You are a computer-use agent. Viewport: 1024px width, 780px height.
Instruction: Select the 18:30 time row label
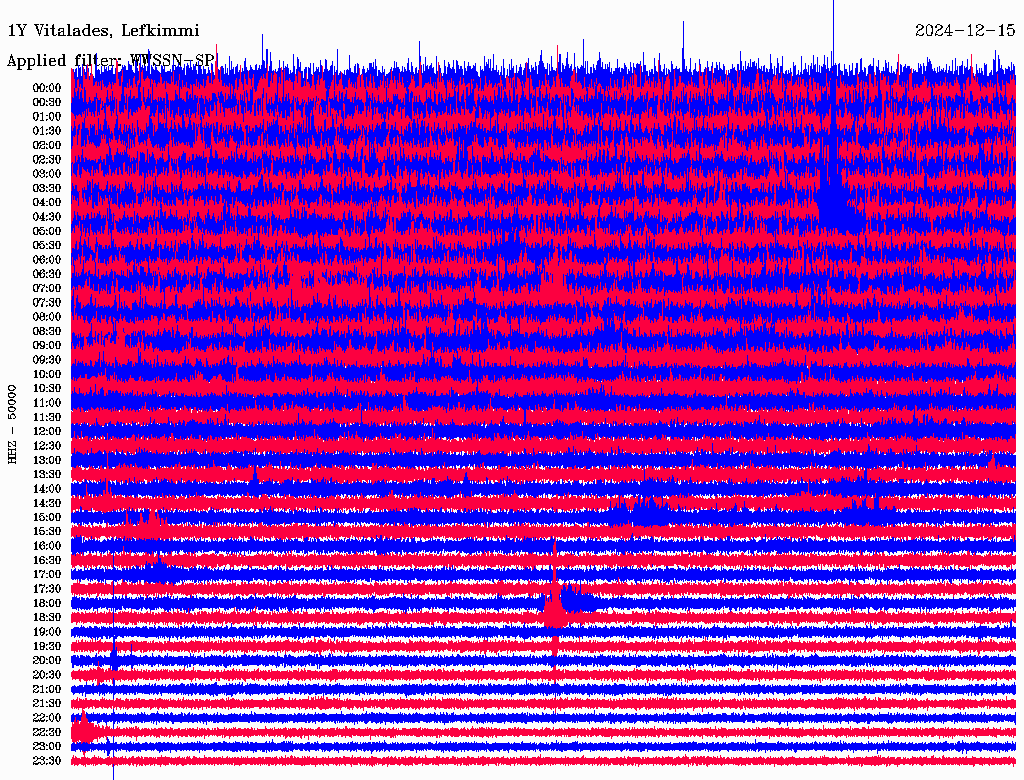47,618
